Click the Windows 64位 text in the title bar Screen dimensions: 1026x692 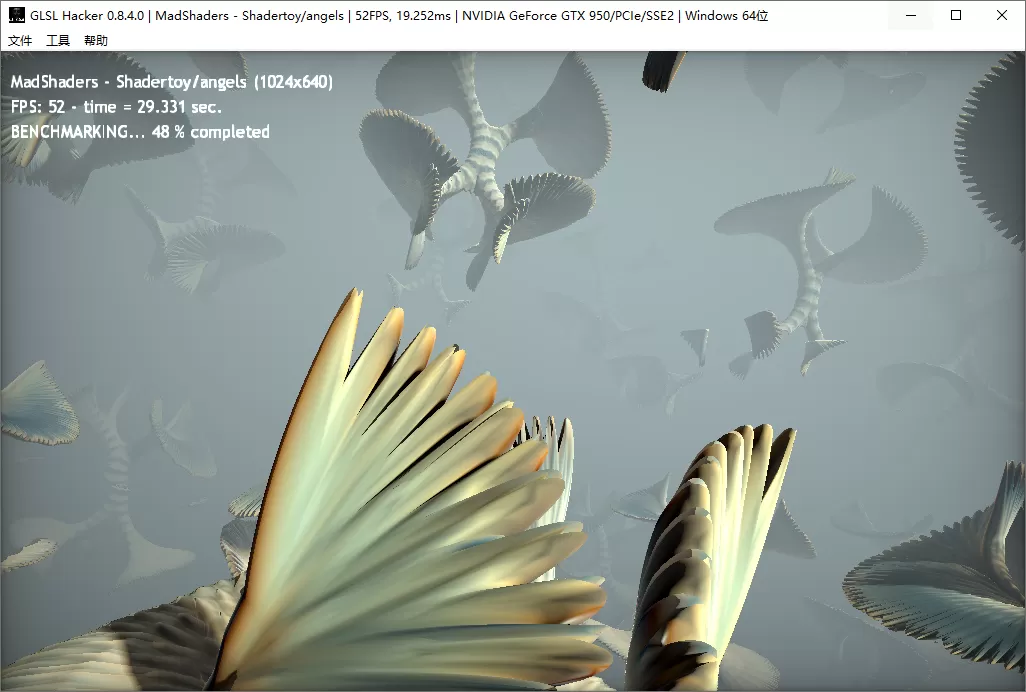click(728, 15)
